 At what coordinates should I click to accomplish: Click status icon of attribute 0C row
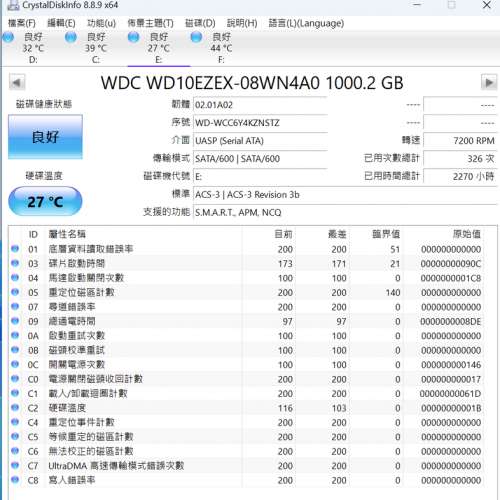(15, 364)
